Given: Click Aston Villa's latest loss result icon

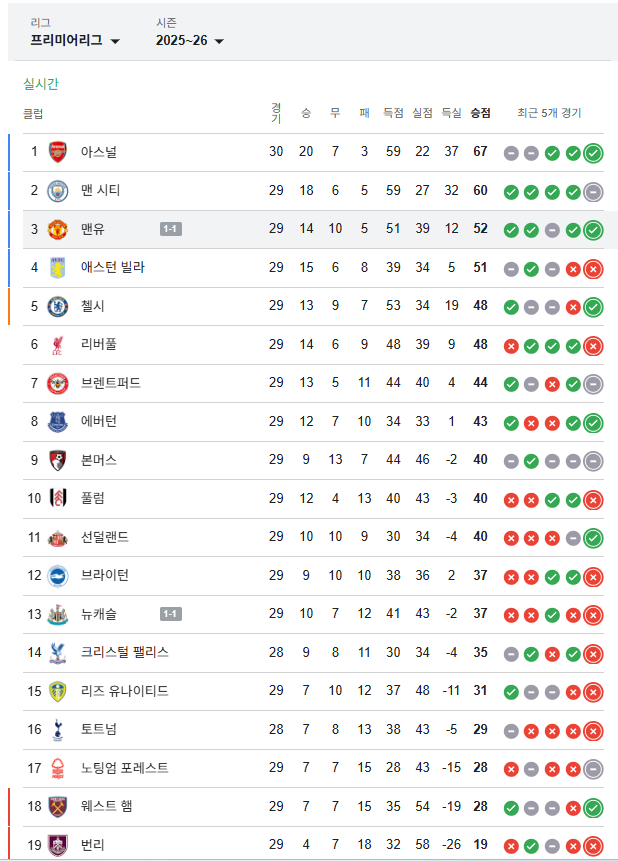Looking at the screenshot, I should (593, 268).
